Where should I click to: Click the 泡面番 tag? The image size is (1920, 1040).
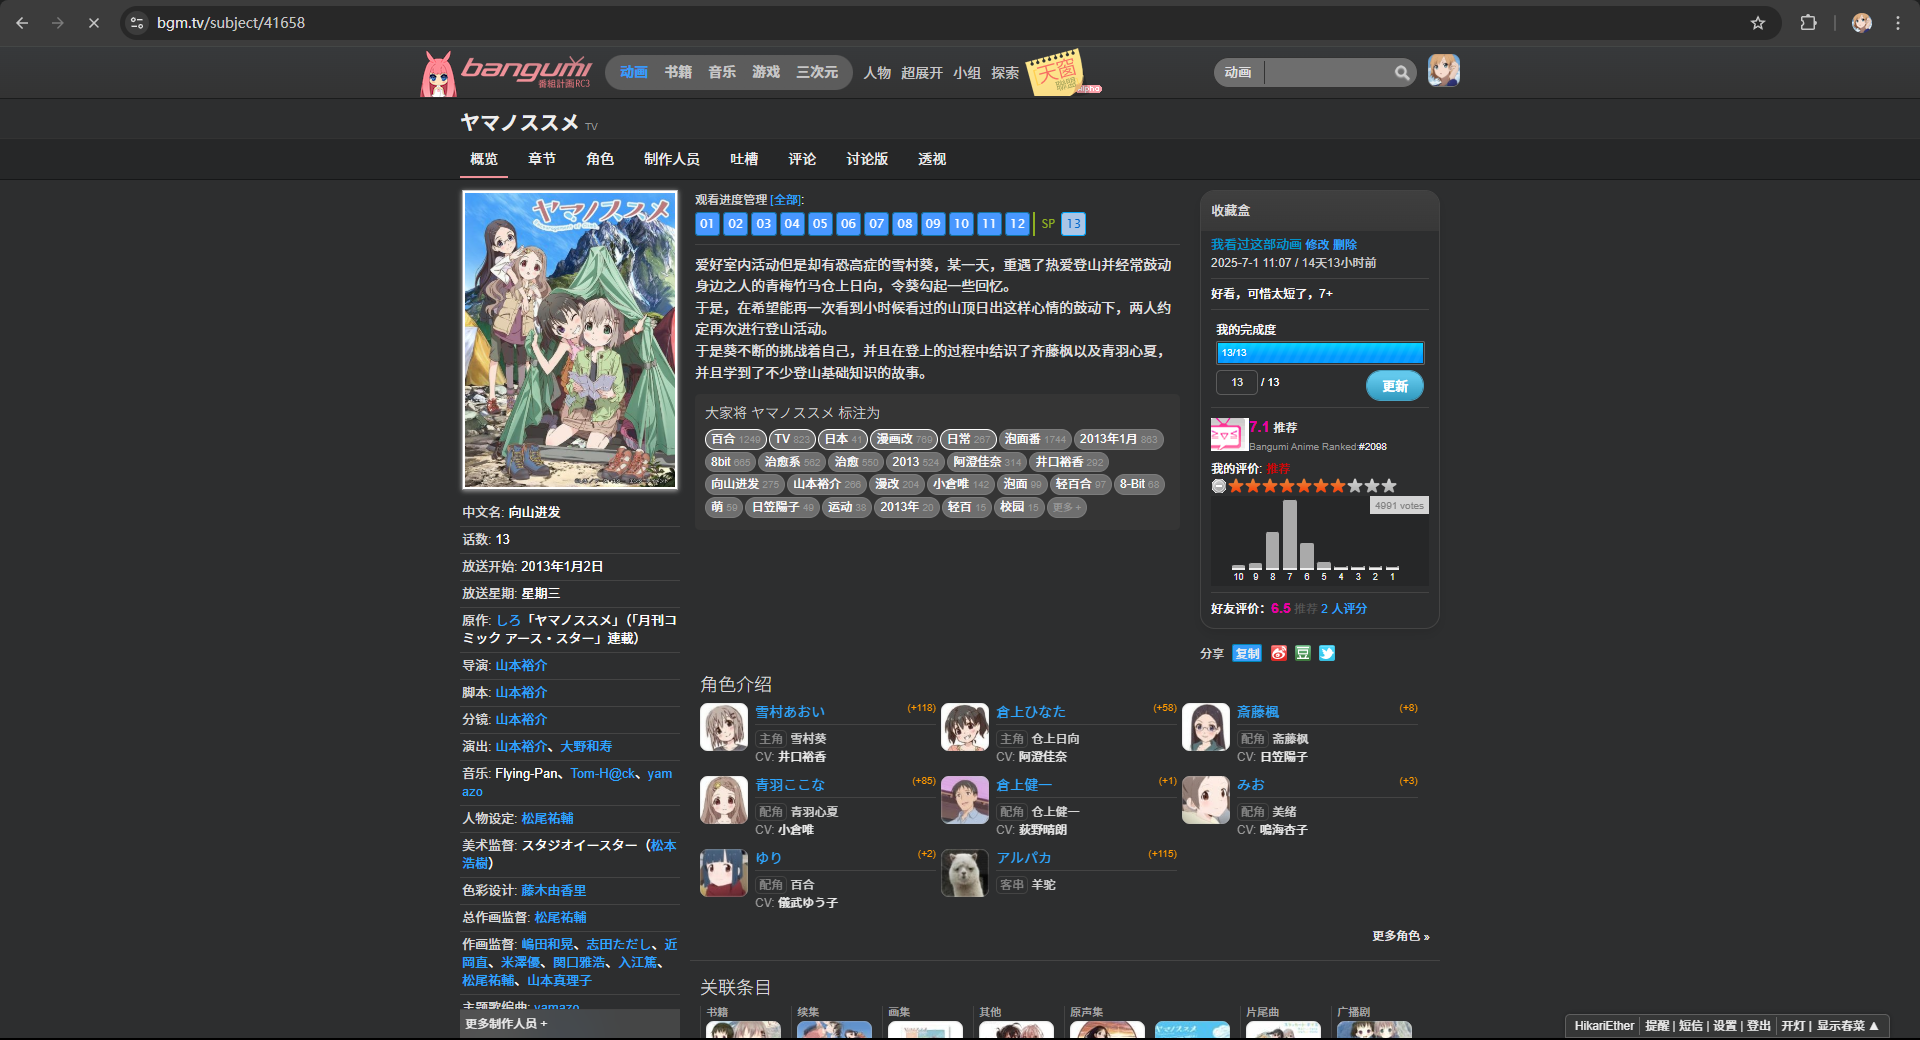click(x=1034, y=439)
